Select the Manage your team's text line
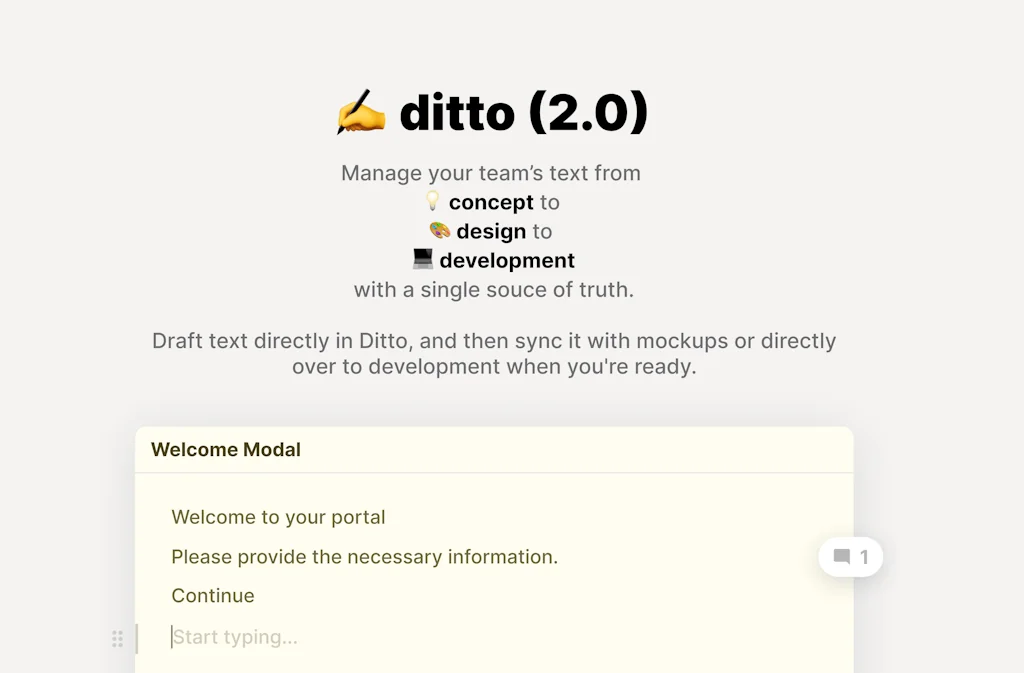The height and width of the screenshot is (673, 1024). pyautogui.click(x=492, y=172)
